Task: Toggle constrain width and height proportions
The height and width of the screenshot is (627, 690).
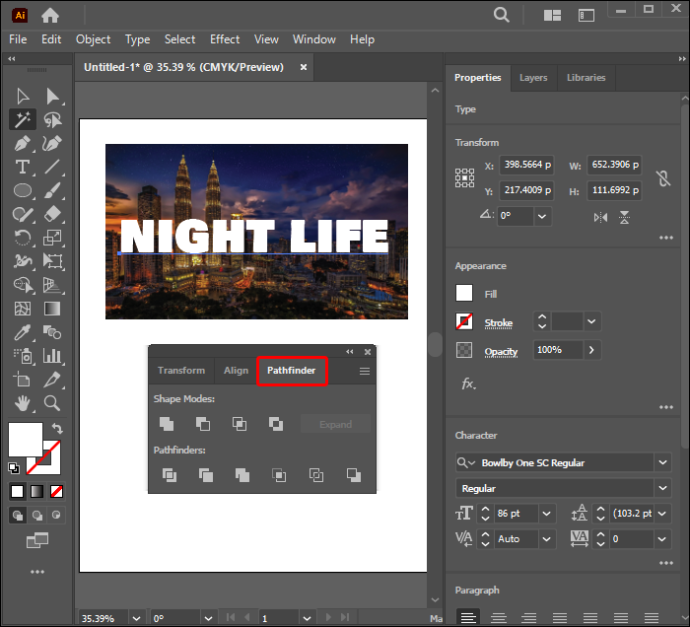Action: 663,179
